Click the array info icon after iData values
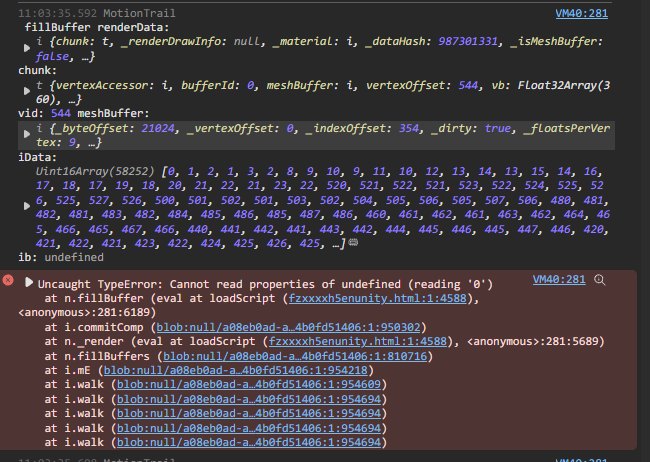The width and height of the screenshot is (650, 462). pyautogui.click(x=353, y=243)
